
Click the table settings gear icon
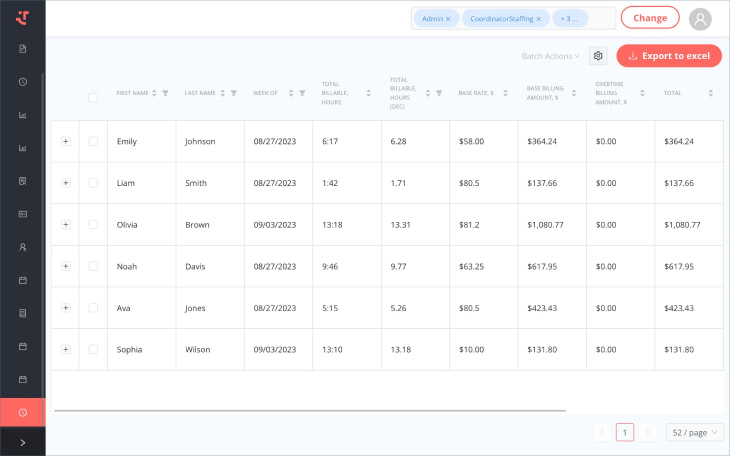click(598, 56)
